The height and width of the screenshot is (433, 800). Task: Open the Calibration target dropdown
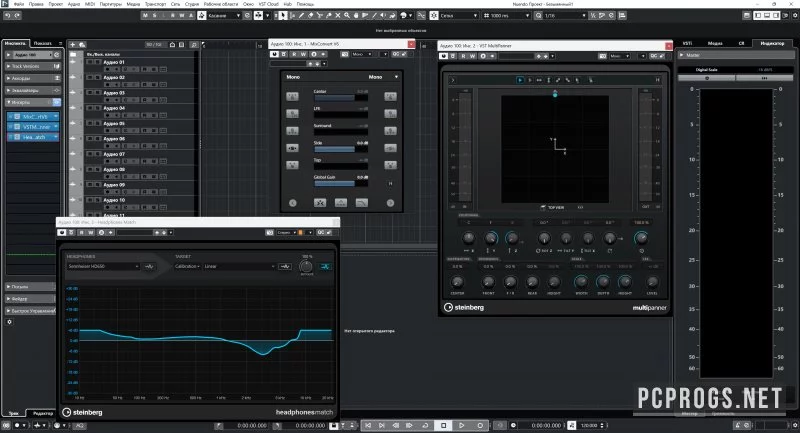[187, 266]
